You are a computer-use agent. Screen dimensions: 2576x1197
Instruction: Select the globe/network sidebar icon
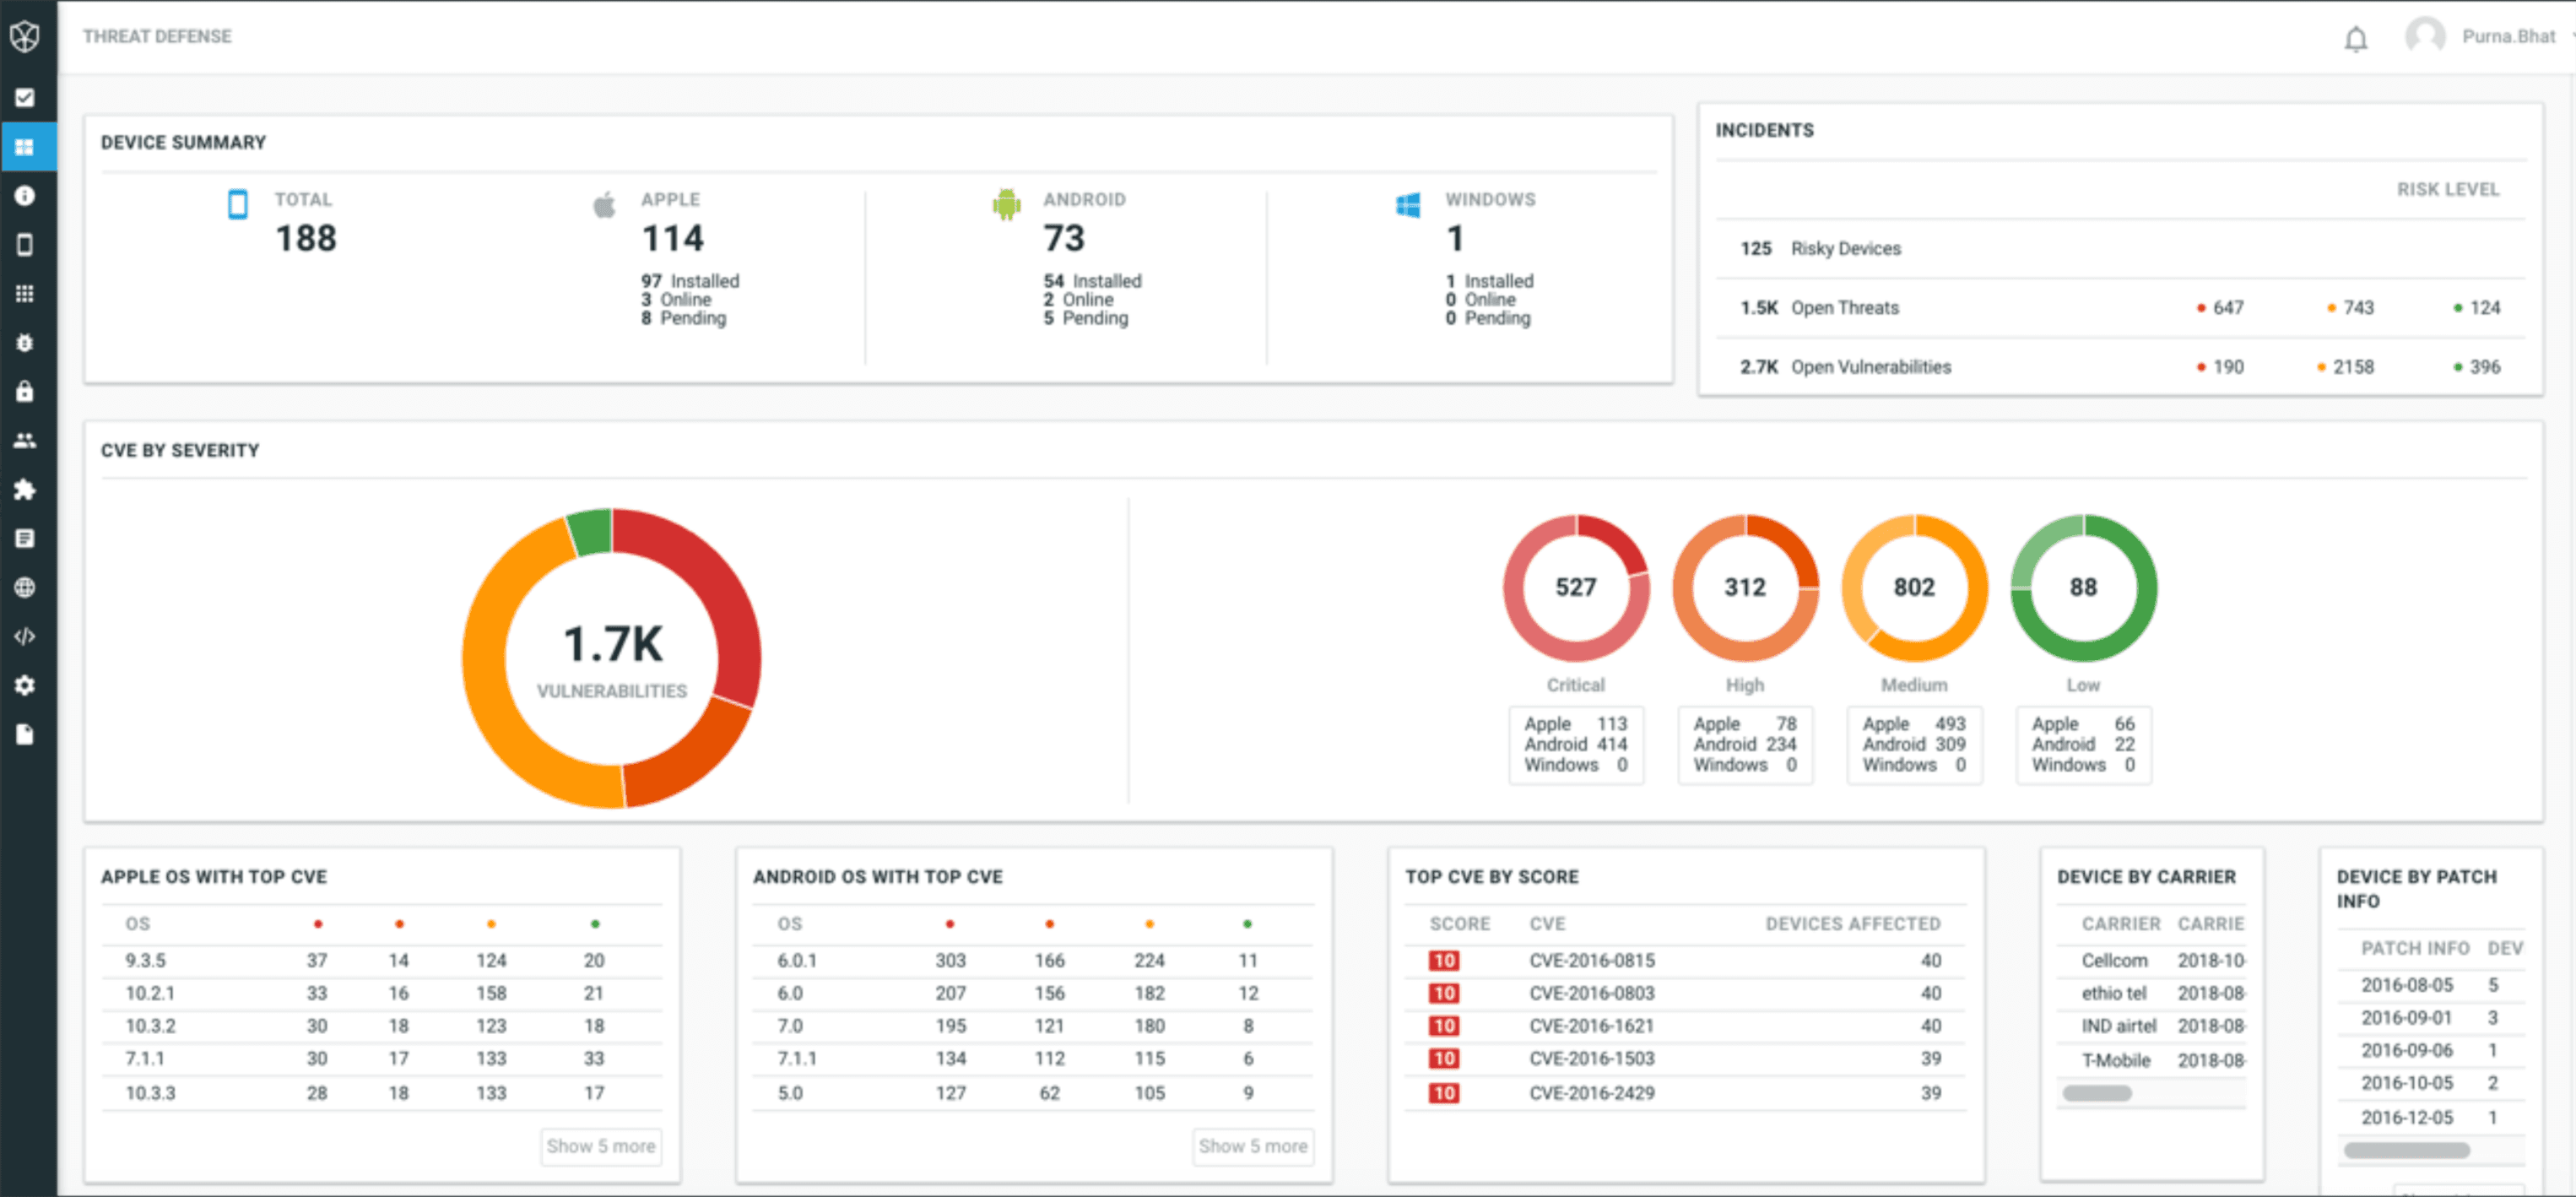[x=26, y=587]
